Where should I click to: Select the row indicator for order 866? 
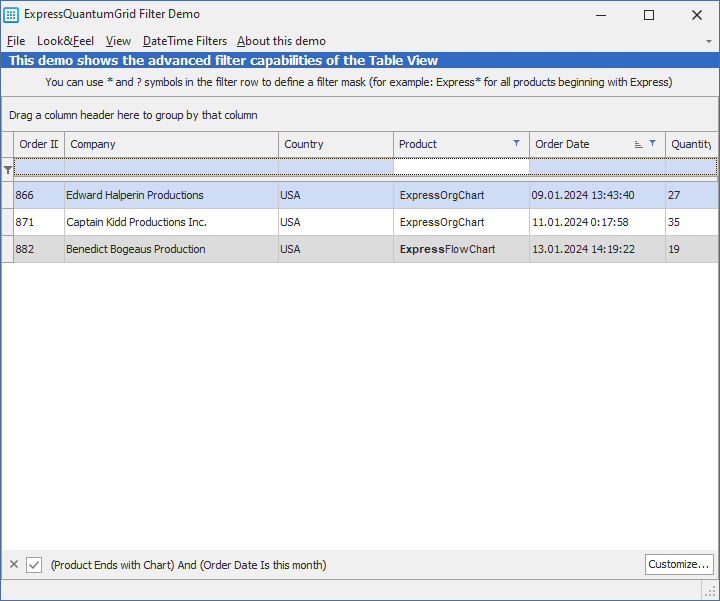coord(7,195)
